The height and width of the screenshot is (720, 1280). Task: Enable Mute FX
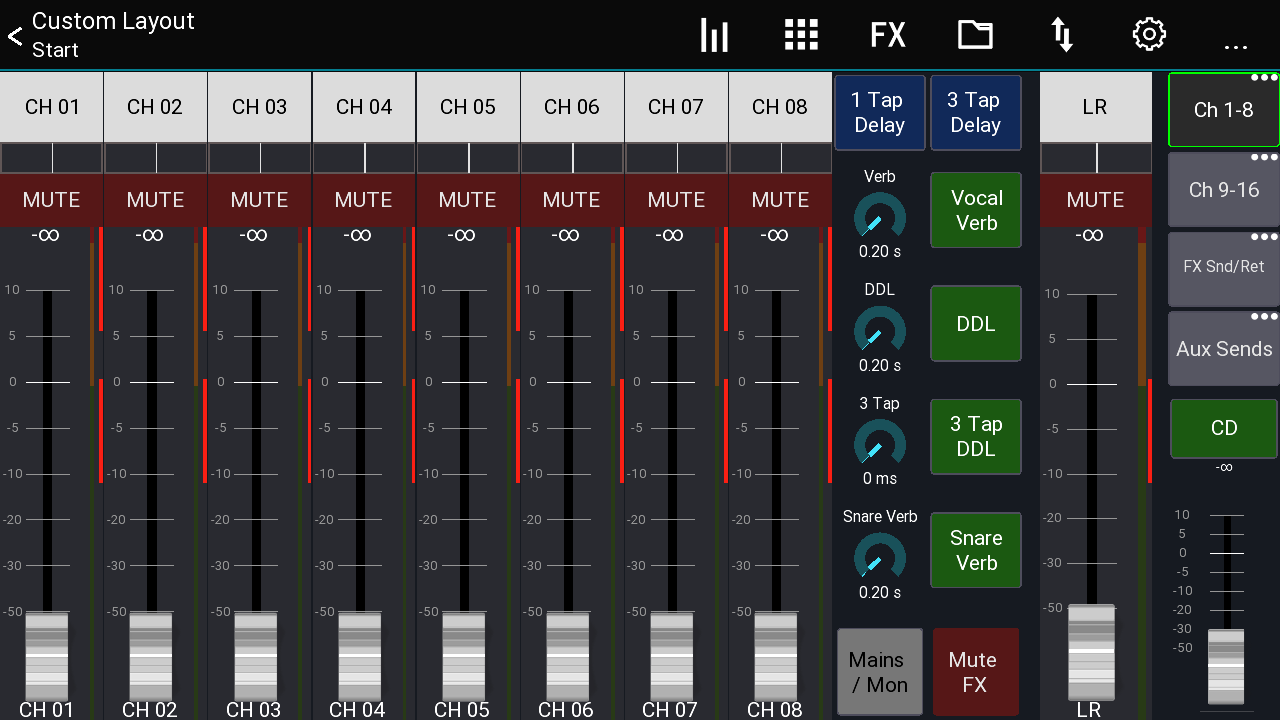coord(975,671)
